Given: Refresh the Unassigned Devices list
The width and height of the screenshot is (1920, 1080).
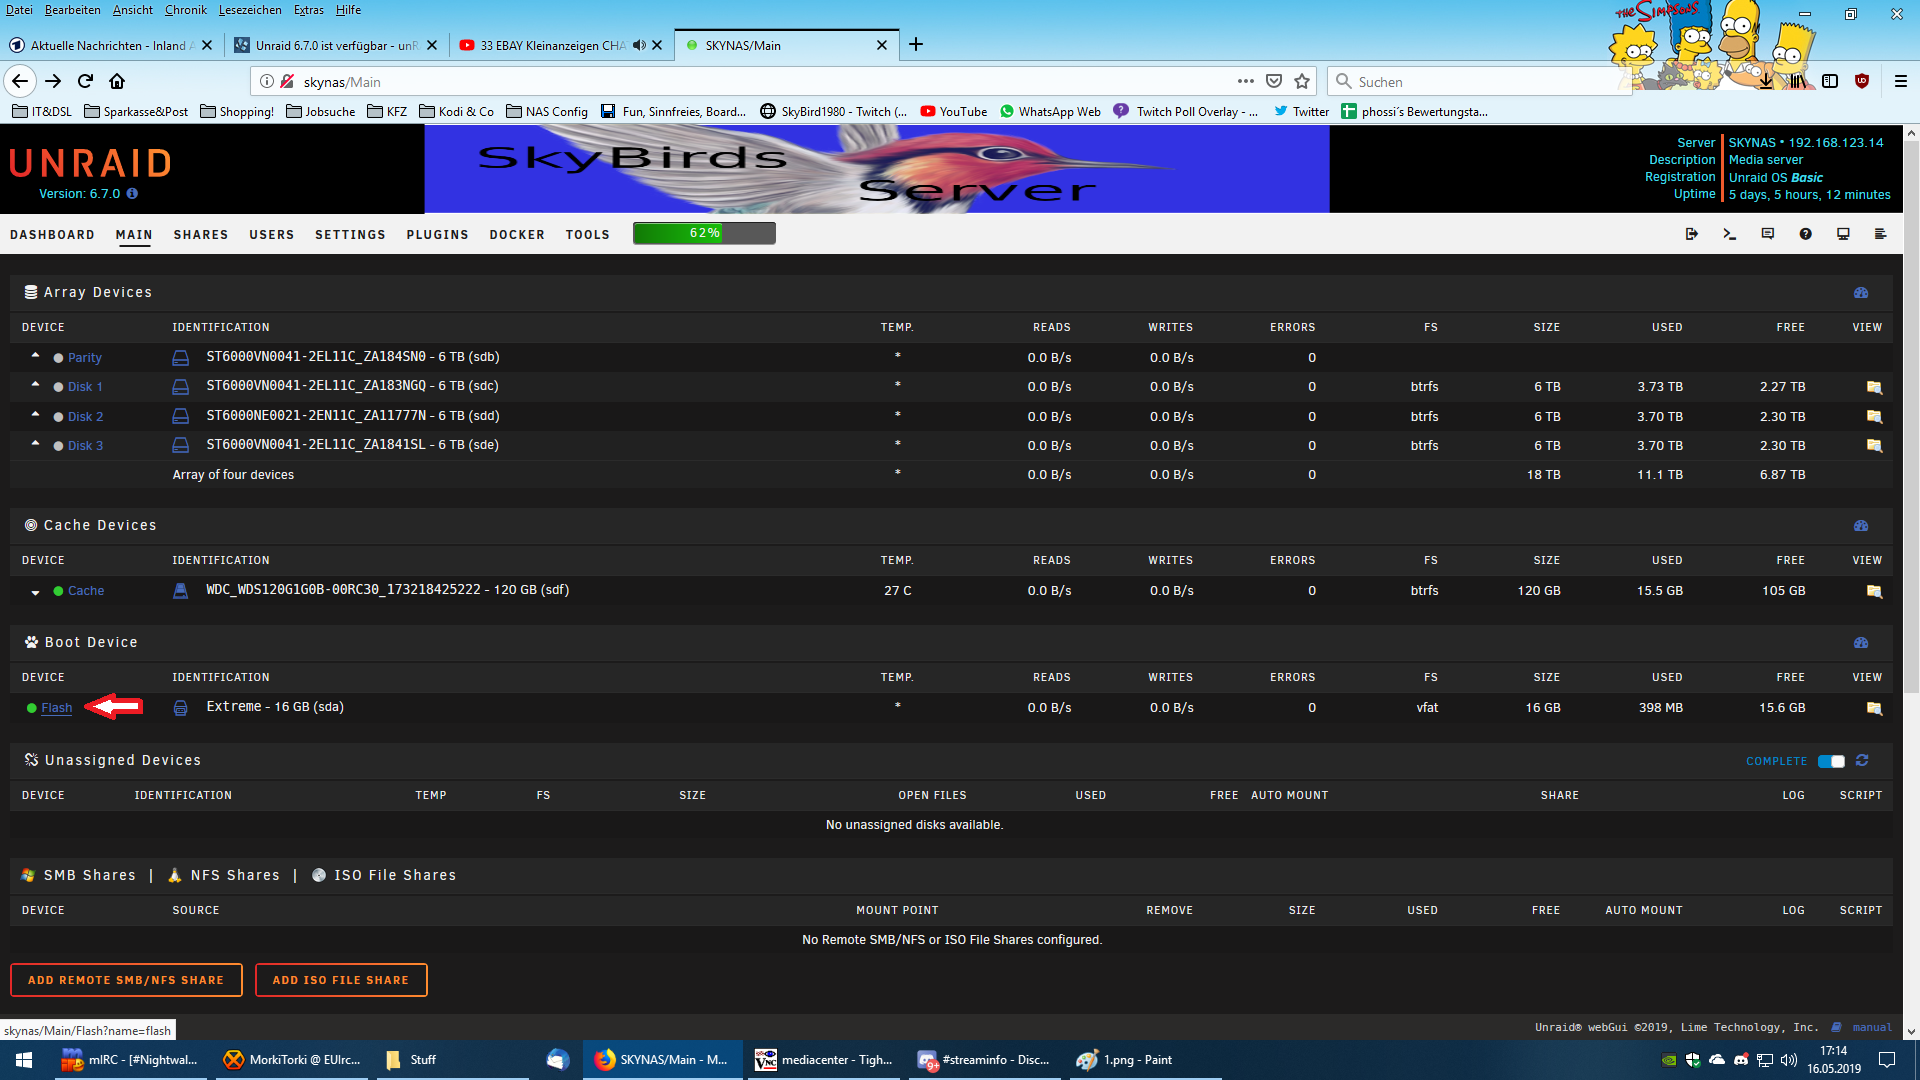Looking at the screenshot, I should point(1862,761).
